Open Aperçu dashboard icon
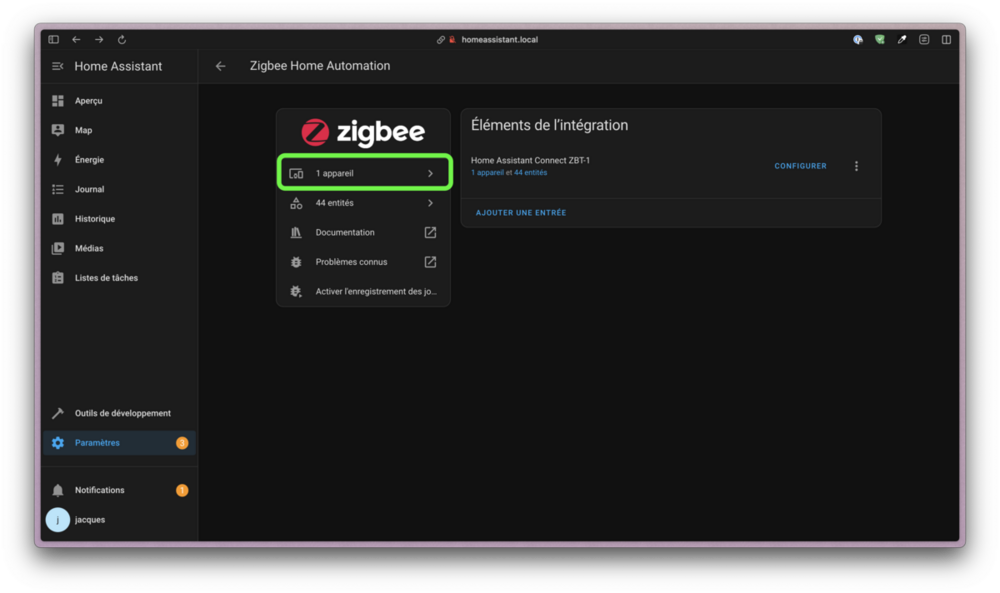This screenshot has width=1000, height=593. click(x=58, y=101)
